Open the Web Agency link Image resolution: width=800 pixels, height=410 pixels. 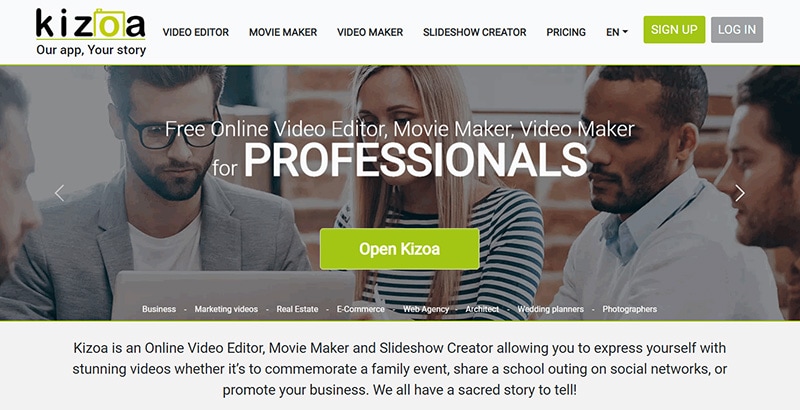coord(426,309)
